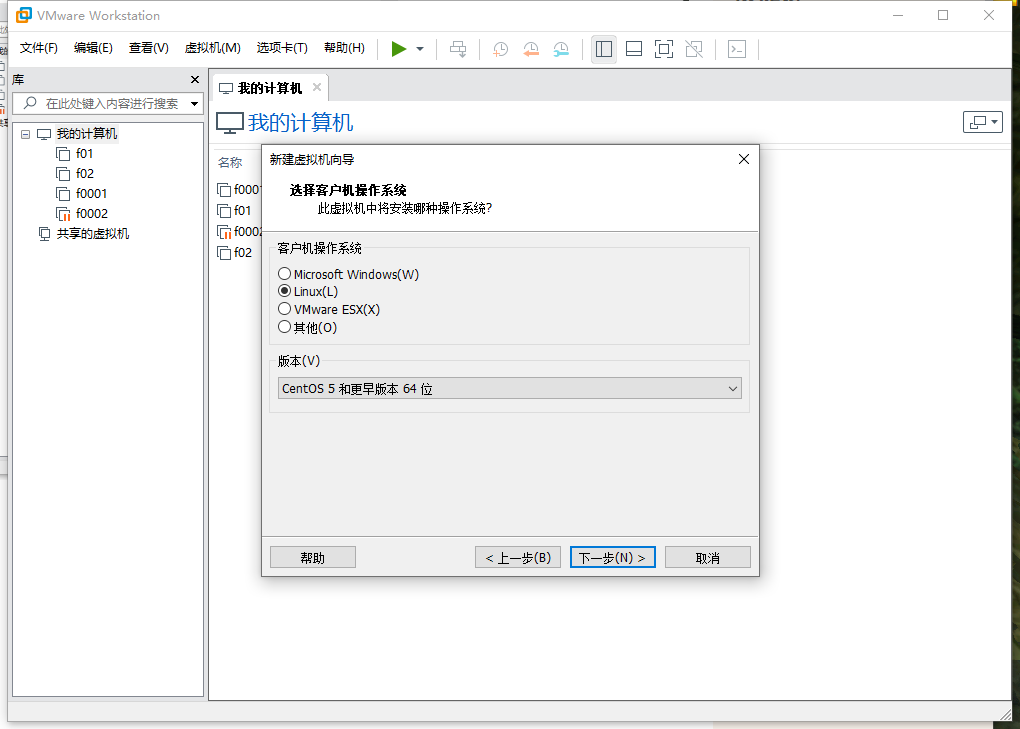Open the 文件(F) menu
Viewport: 1020px width, 729px height.
[x=38, y=48]
